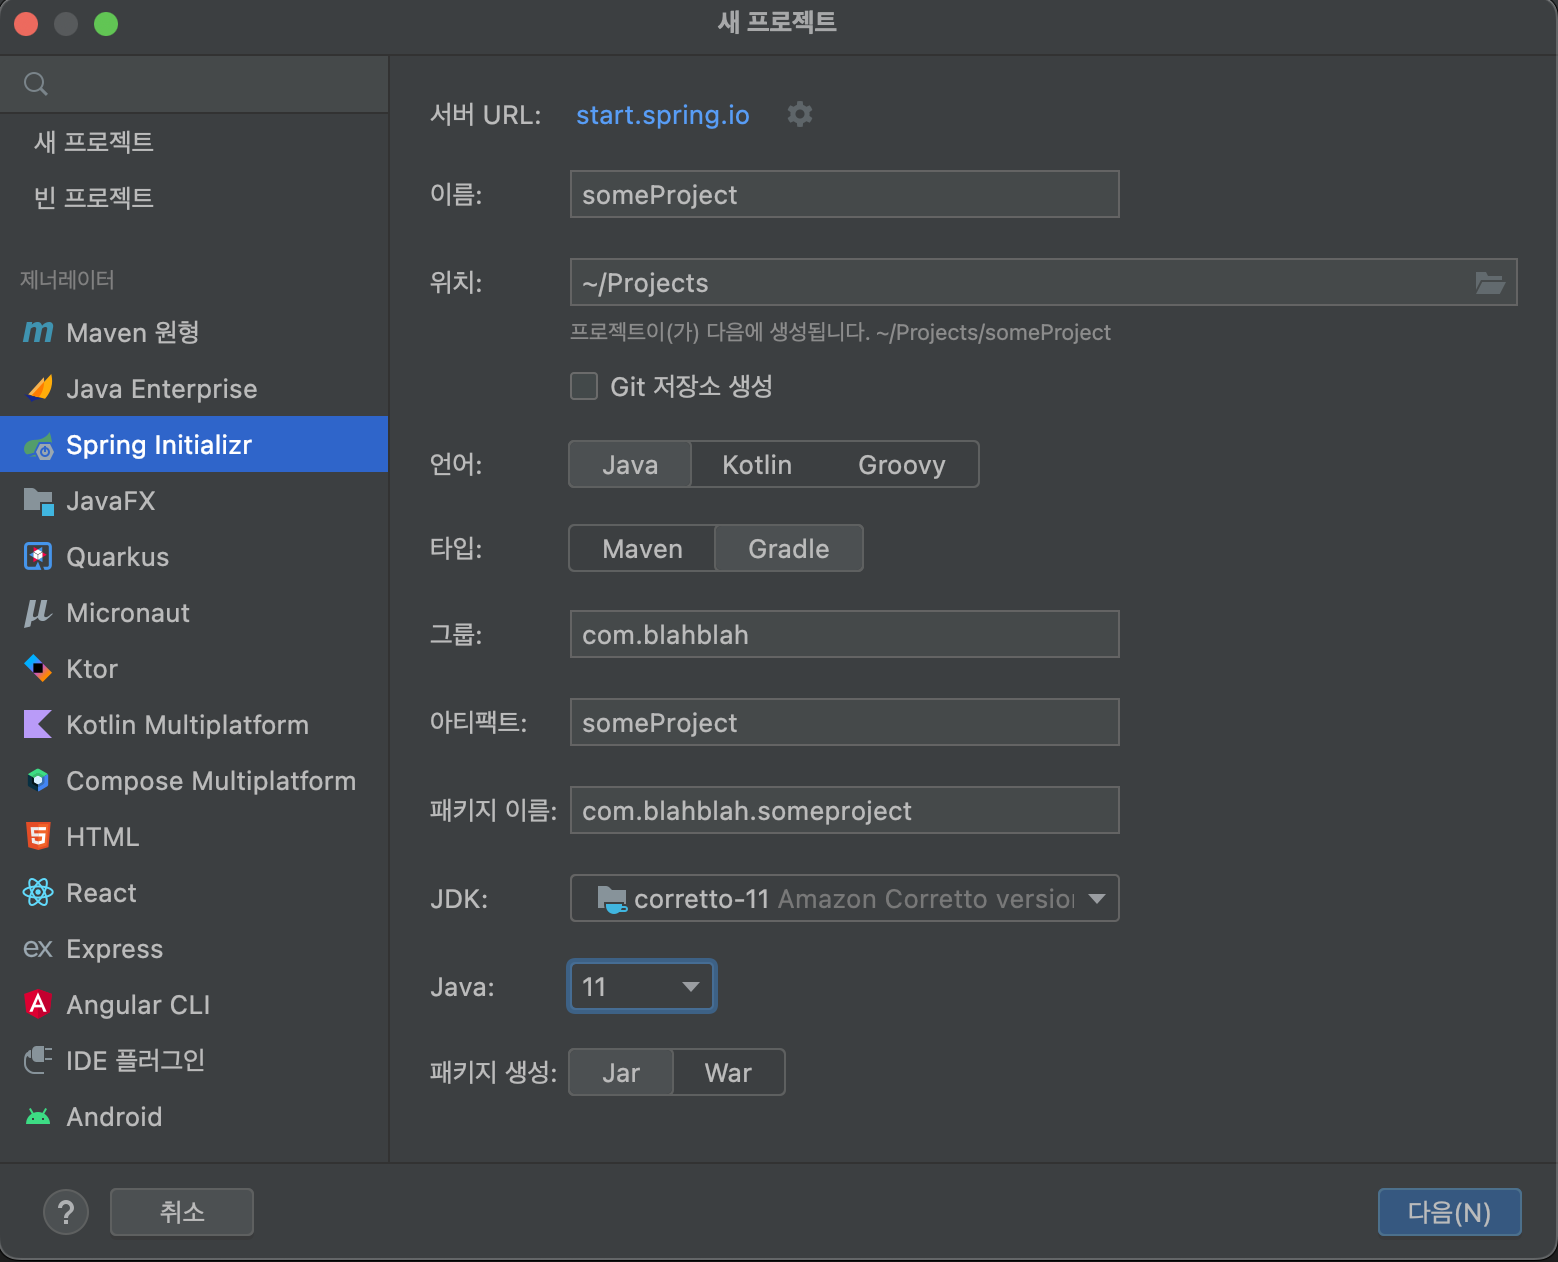Enable the Git repository creation checkbox
This screenshot has width=1558, height=1262.
[584, 386]
